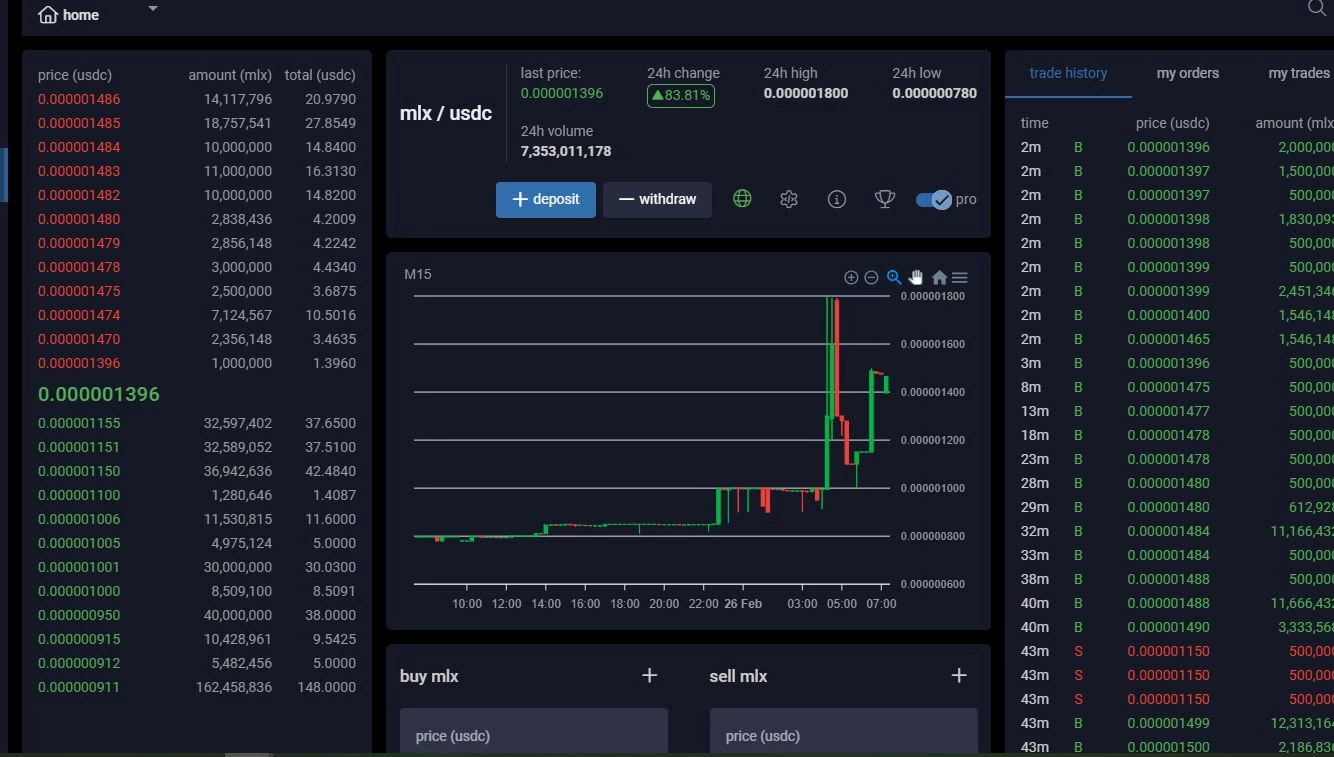Click the buy price (usdc) input field

[x=534, y=732]
